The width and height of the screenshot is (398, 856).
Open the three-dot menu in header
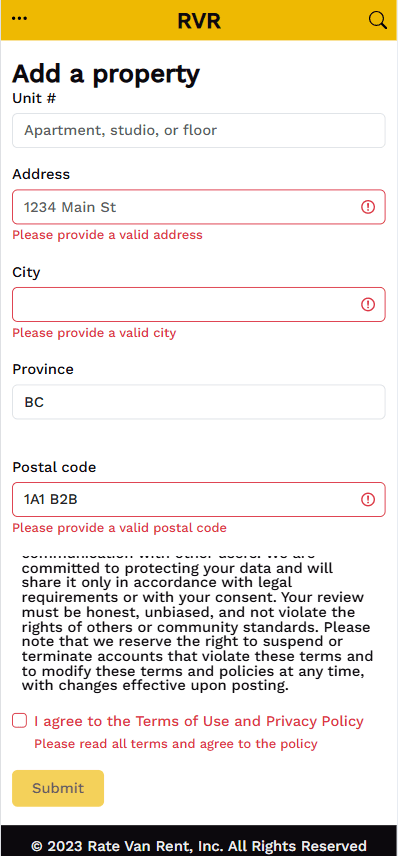pos(19,19)
